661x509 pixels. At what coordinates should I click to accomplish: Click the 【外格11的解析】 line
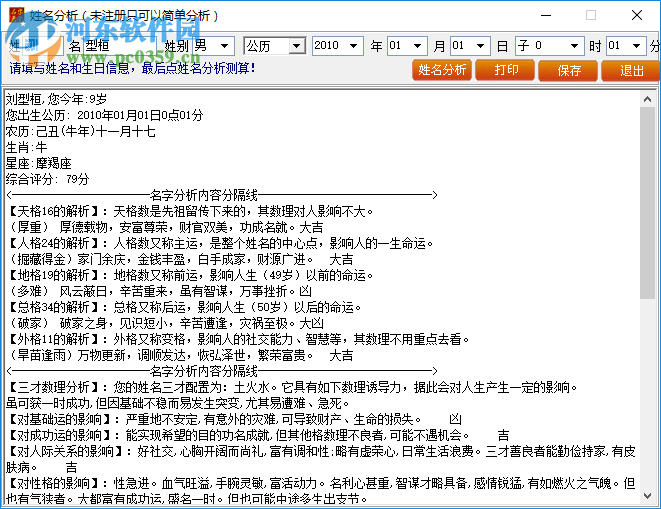pos(237,339)
